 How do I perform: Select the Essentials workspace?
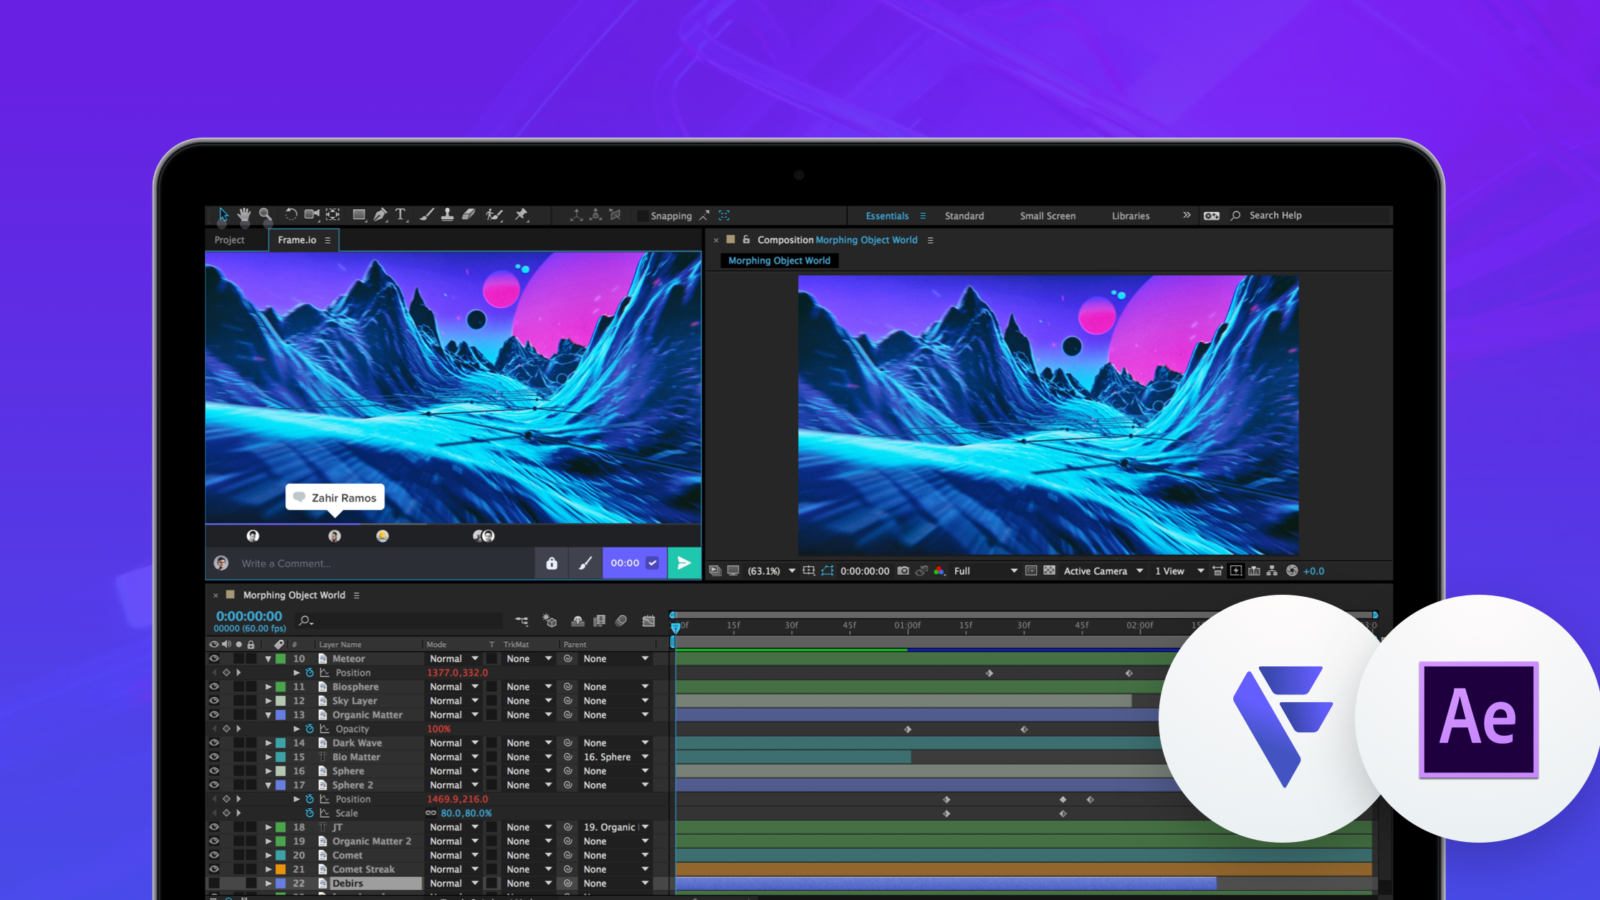(887, 216)
